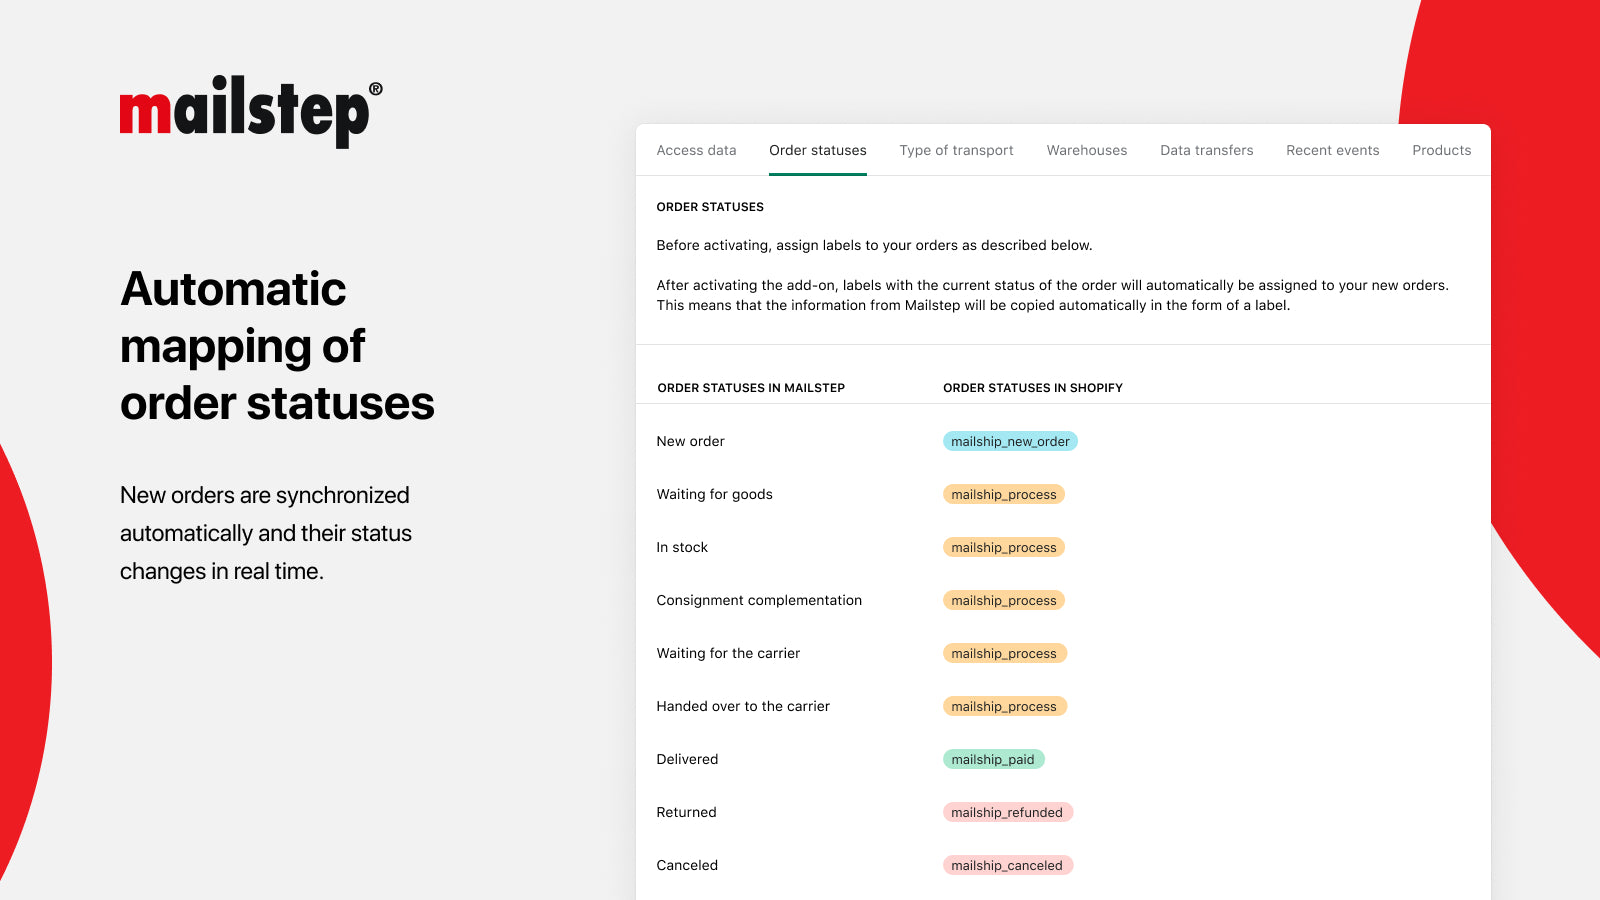
Task: Click the ORDER STATUSES IN SHOPIFY column header
Action: 1032,388
